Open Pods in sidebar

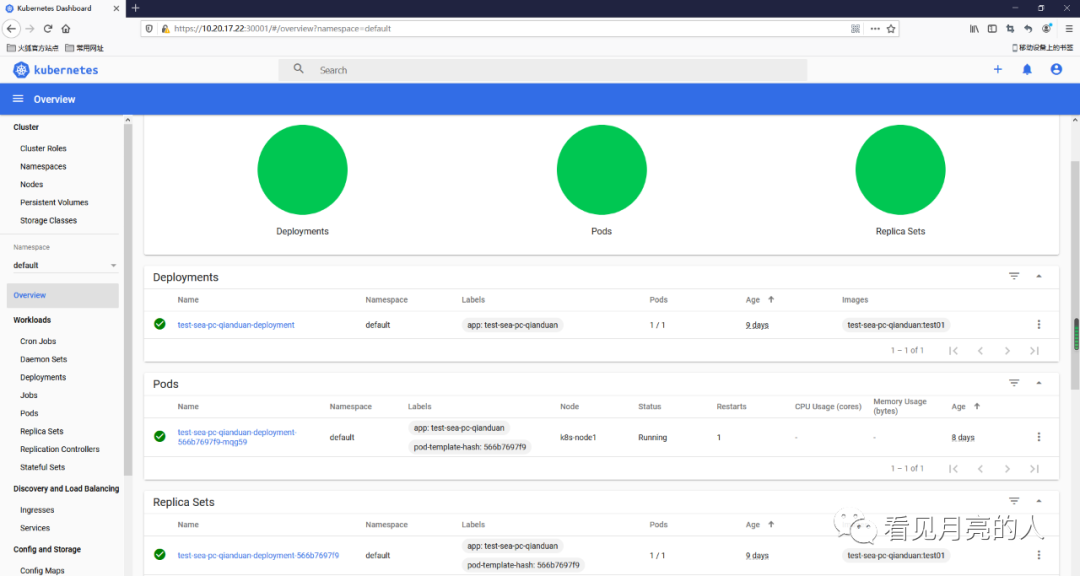pyautogui.click(x=29, y=413)
